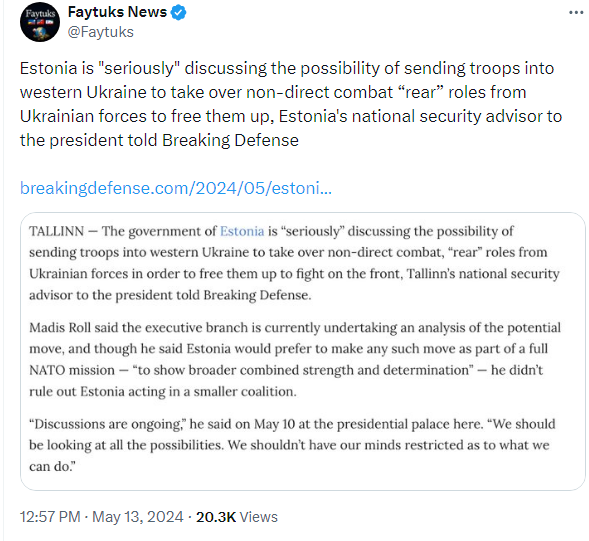Open the embedded article screenshot image
The width and height of the screenshot is (589, 541).
coord(303,351)
